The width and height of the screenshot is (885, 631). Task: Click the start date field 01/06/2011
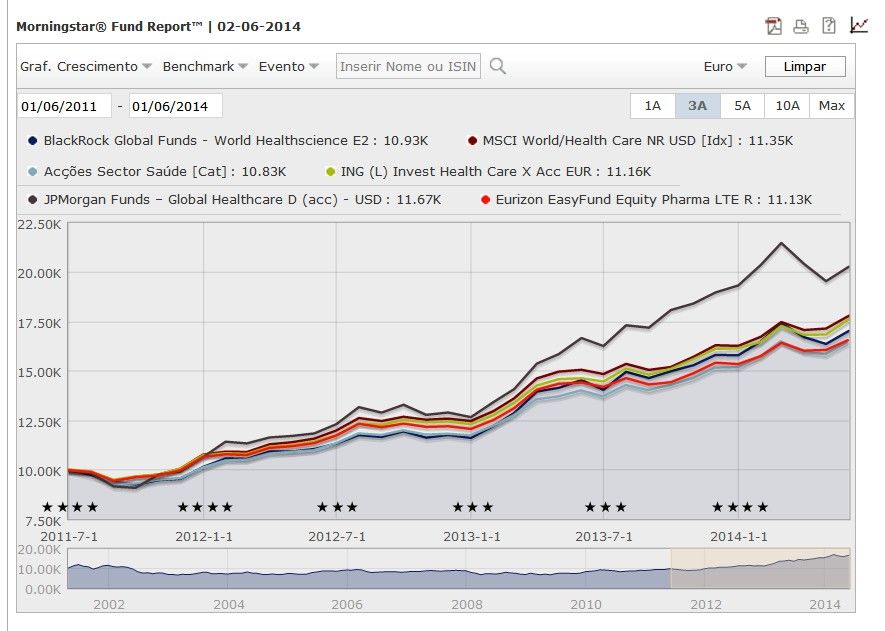pyautogui.click(x=64, y=106)
